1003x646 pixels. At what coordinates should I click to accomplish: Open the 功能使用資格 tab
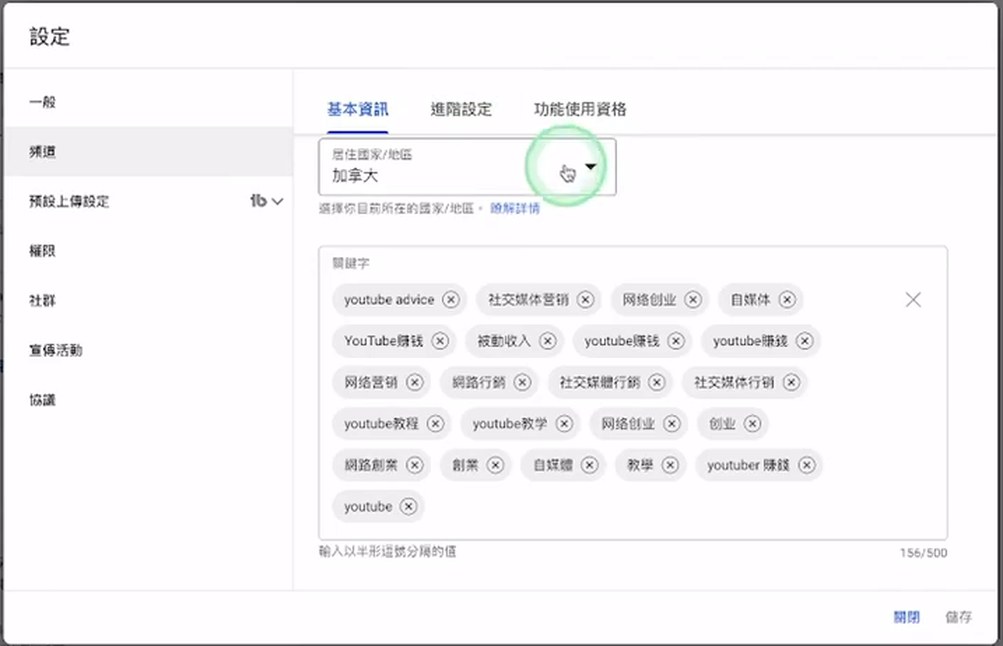pyautogui.click(x=580, y=109)
